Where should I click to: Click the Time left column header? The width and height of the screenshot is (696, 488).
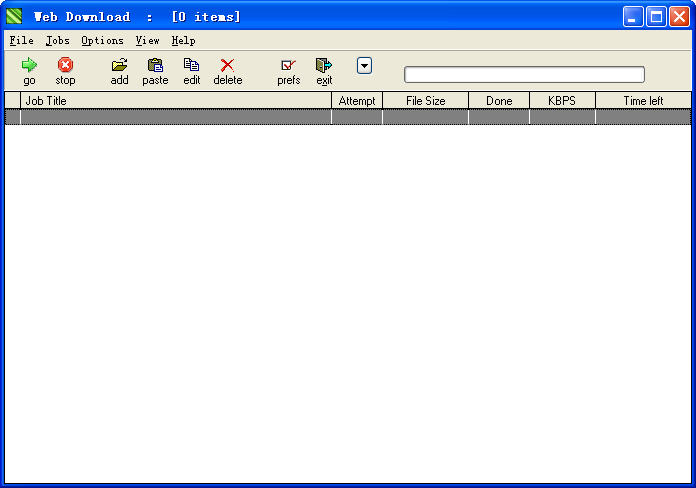tap(643, 101)
